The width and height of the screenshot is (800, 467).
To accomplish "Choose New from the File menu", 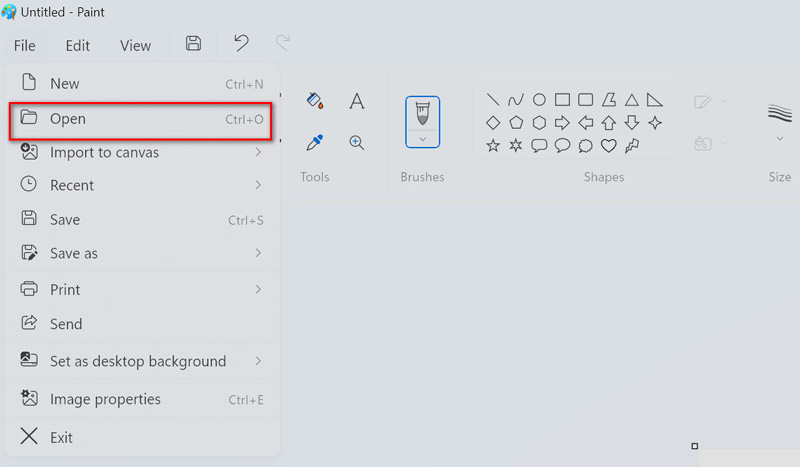I will [142, 84].
